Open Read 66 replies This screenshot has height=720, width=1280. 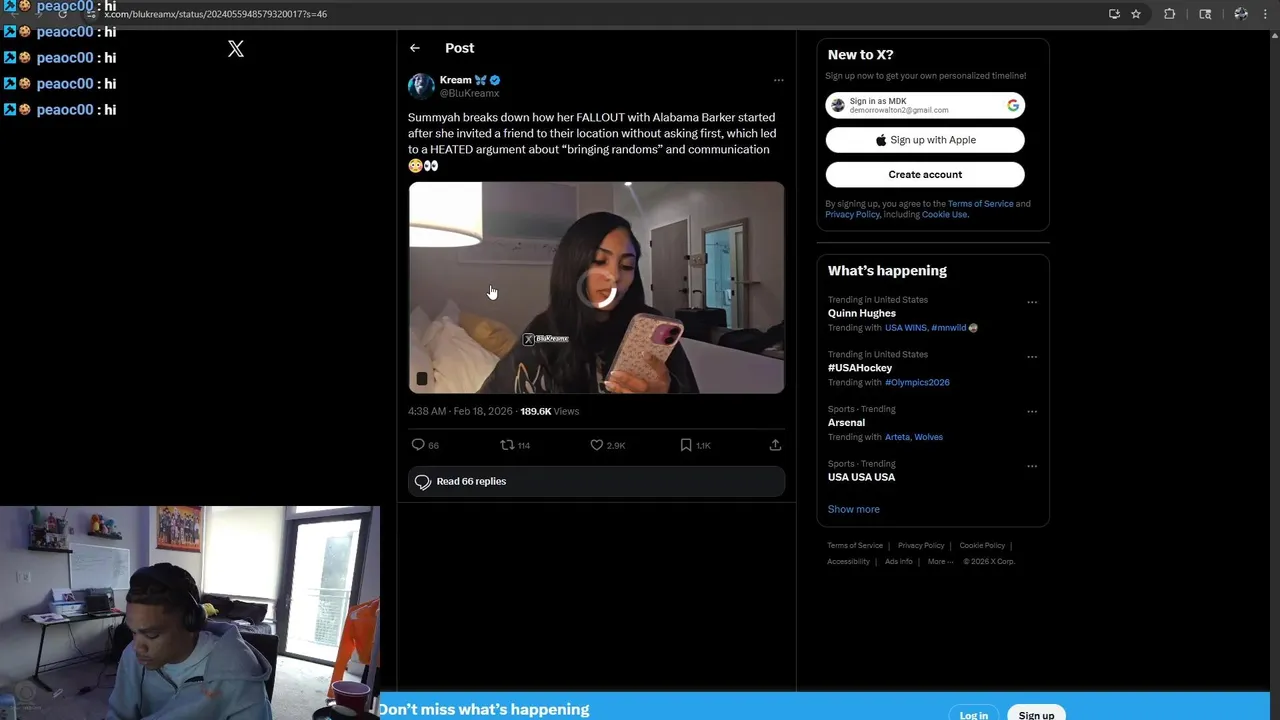click(596, 482)
